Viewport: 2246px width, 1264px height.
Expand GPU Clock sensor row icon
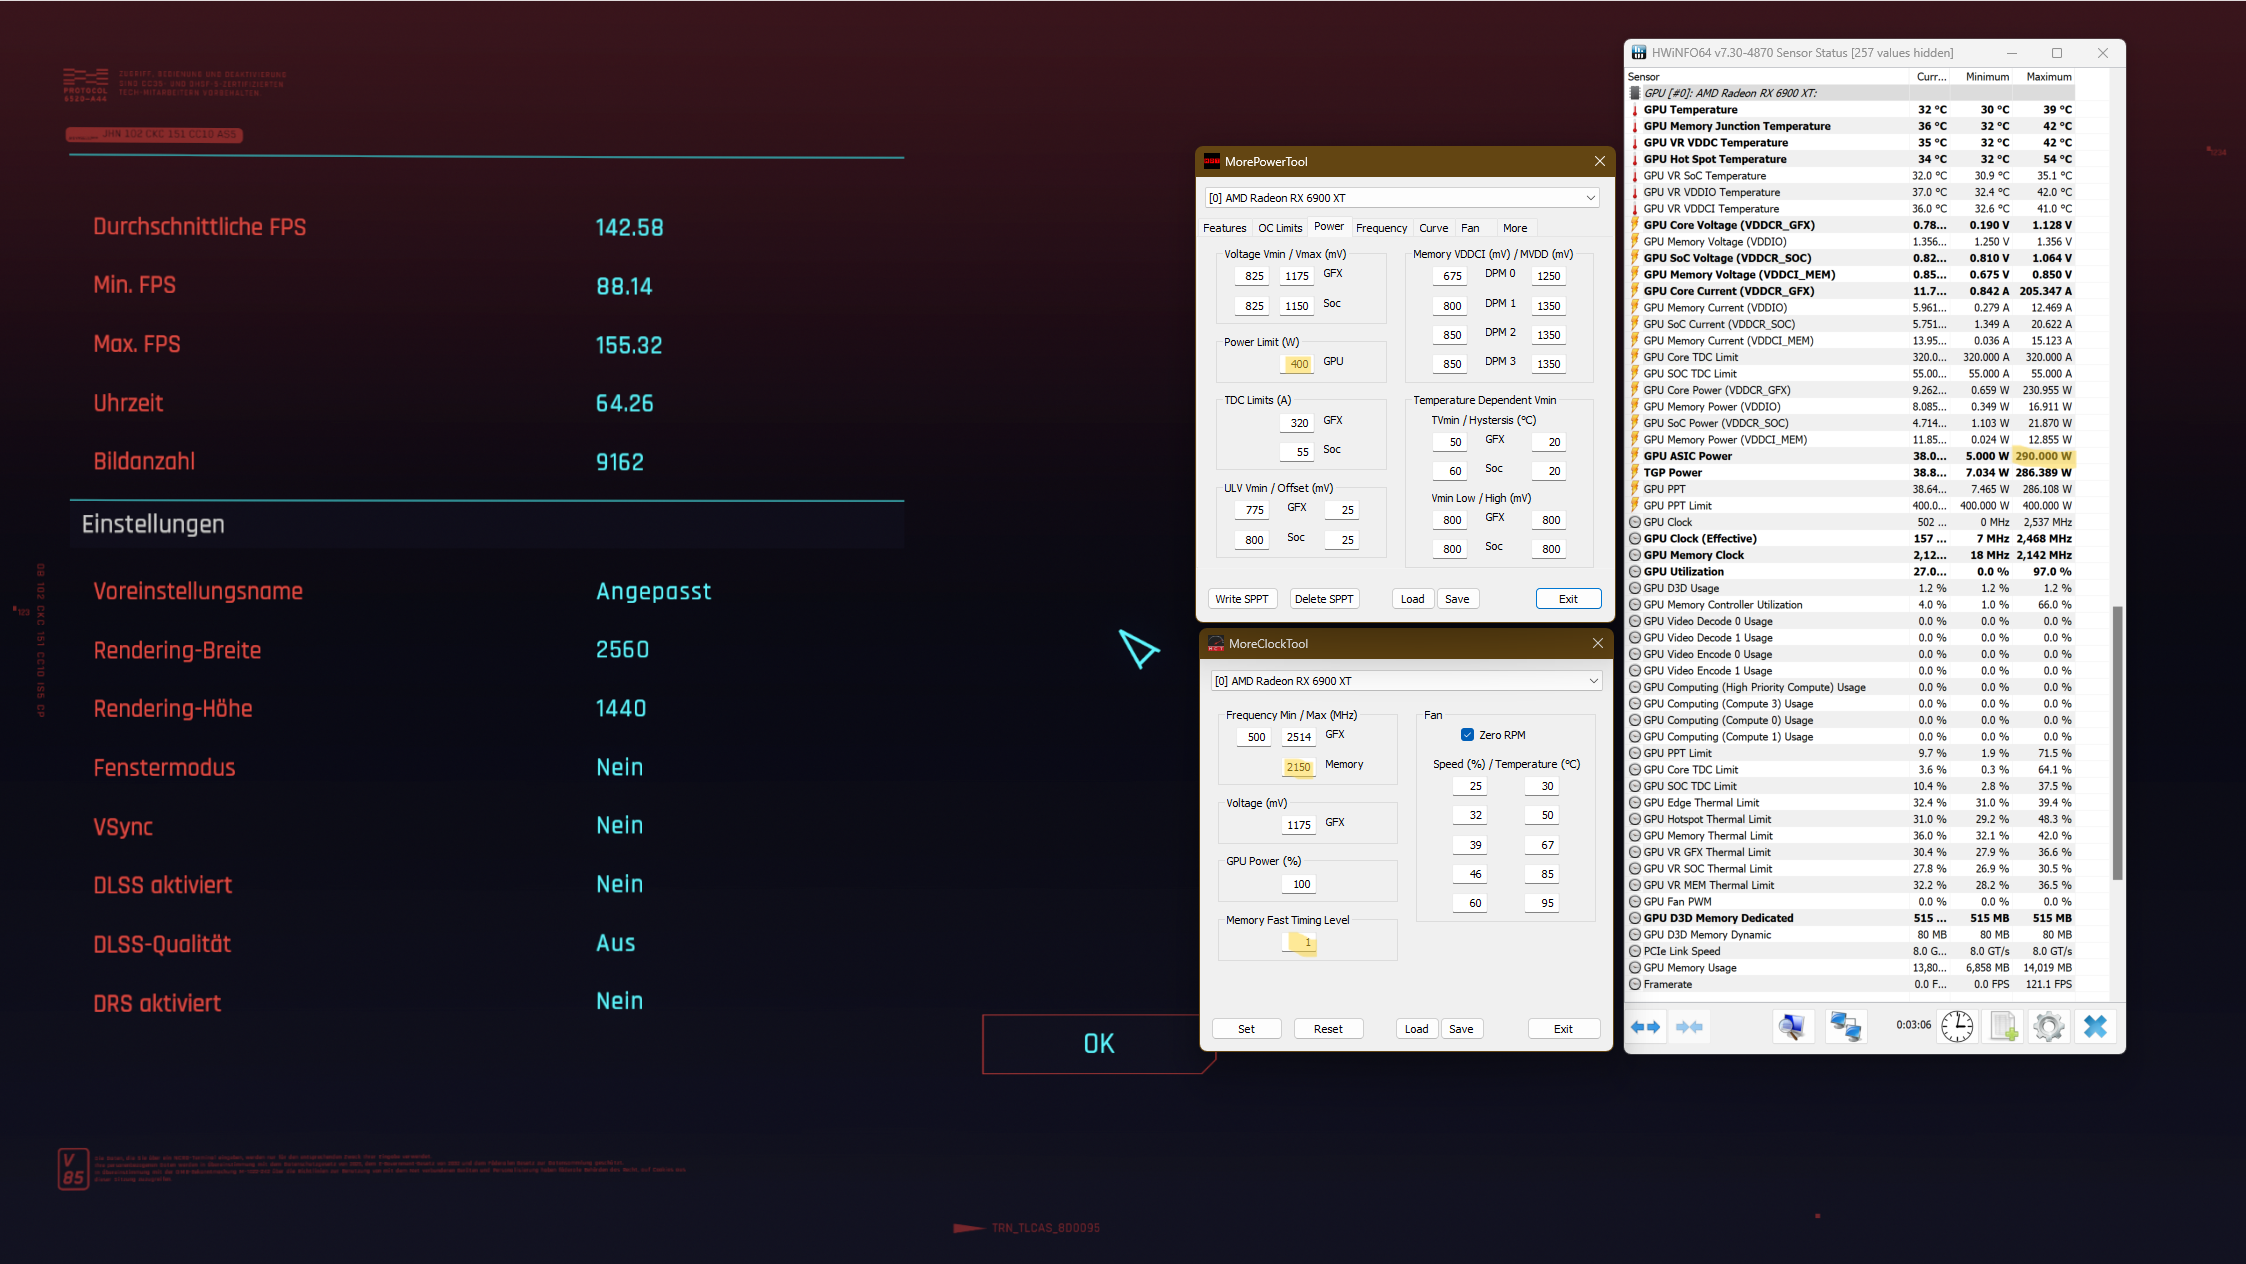pyautogui.click(x=1635, y=522)
